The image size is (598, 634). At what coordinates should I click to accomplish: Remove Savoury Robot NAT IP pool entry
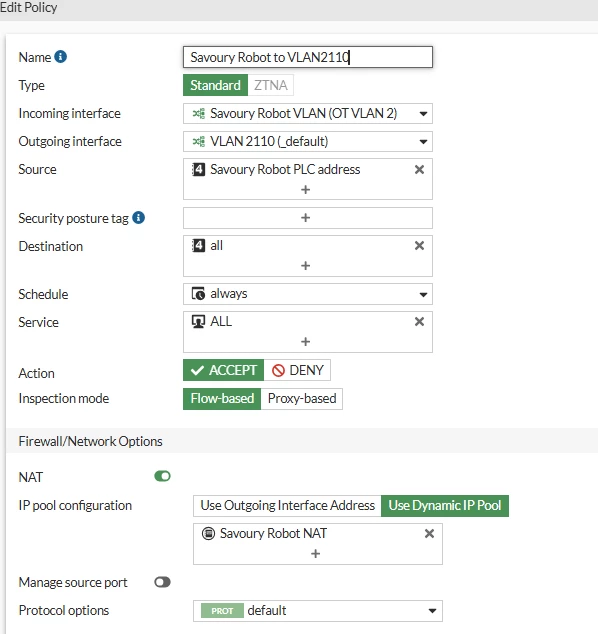tap(429, 533)
